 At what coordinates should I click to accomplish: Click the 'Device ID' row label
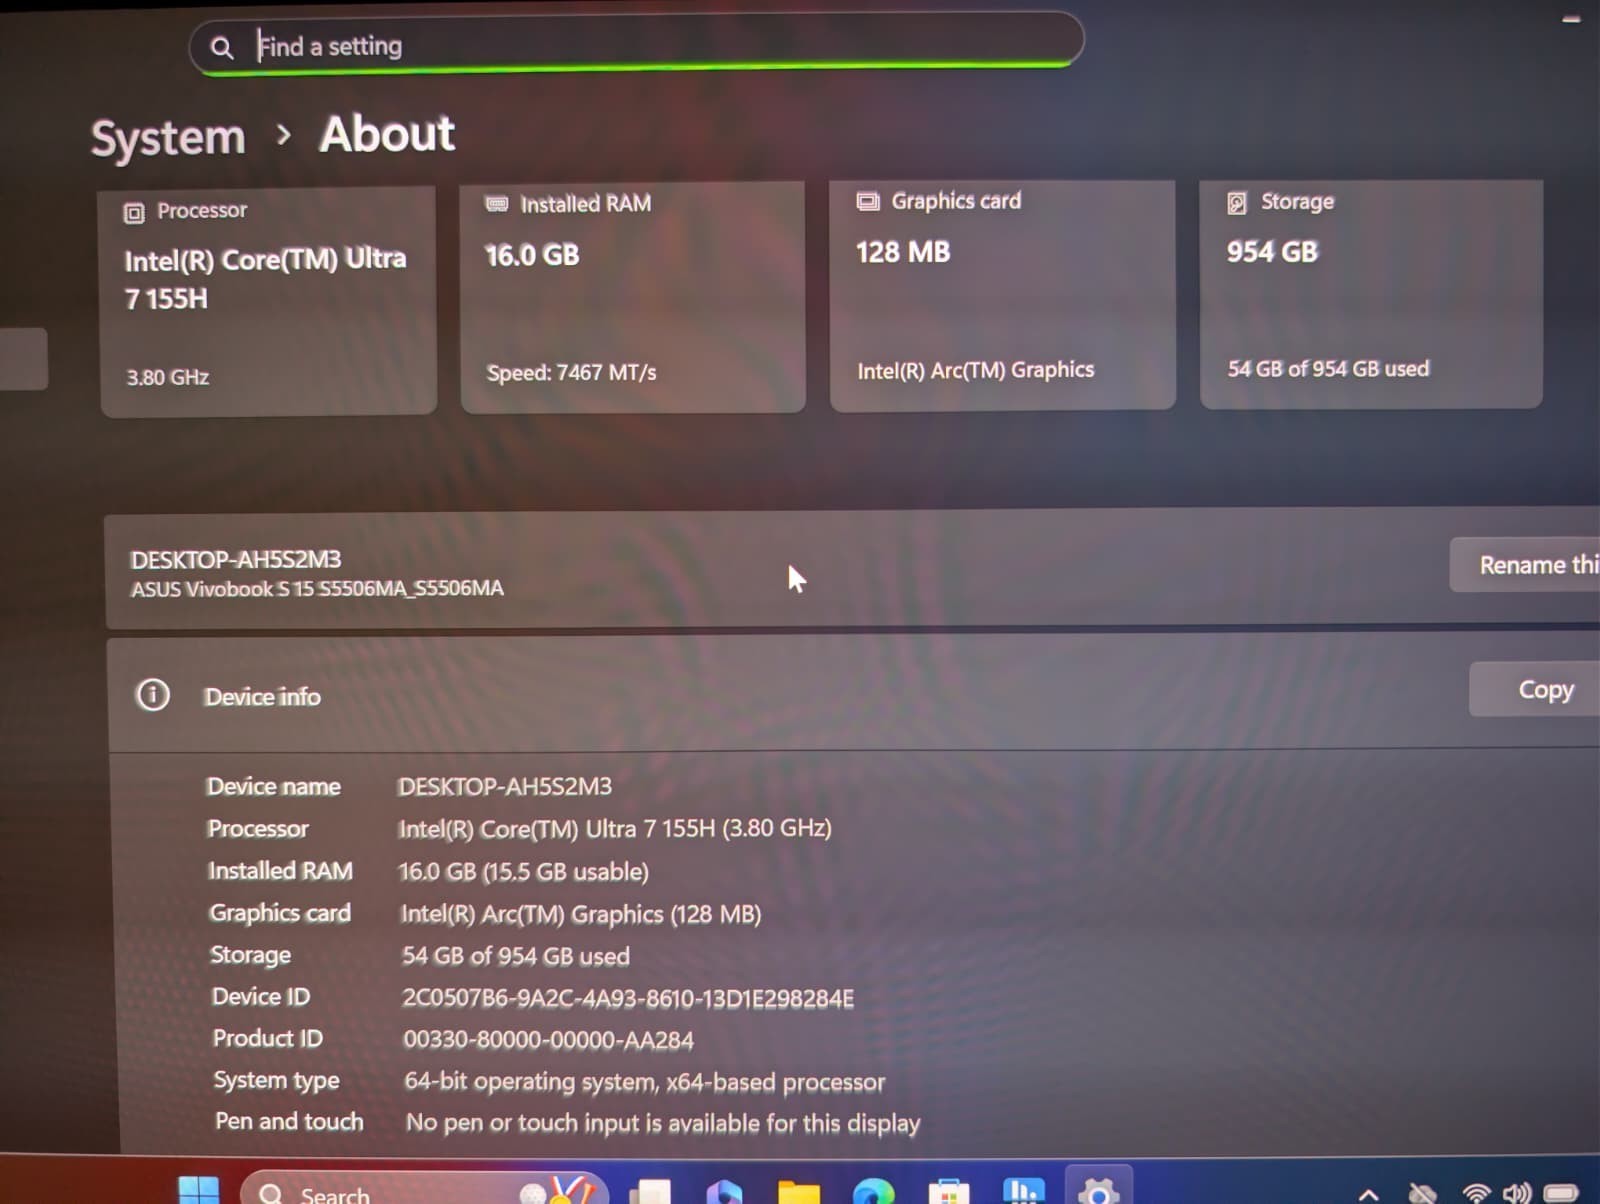tap(261, 996)
